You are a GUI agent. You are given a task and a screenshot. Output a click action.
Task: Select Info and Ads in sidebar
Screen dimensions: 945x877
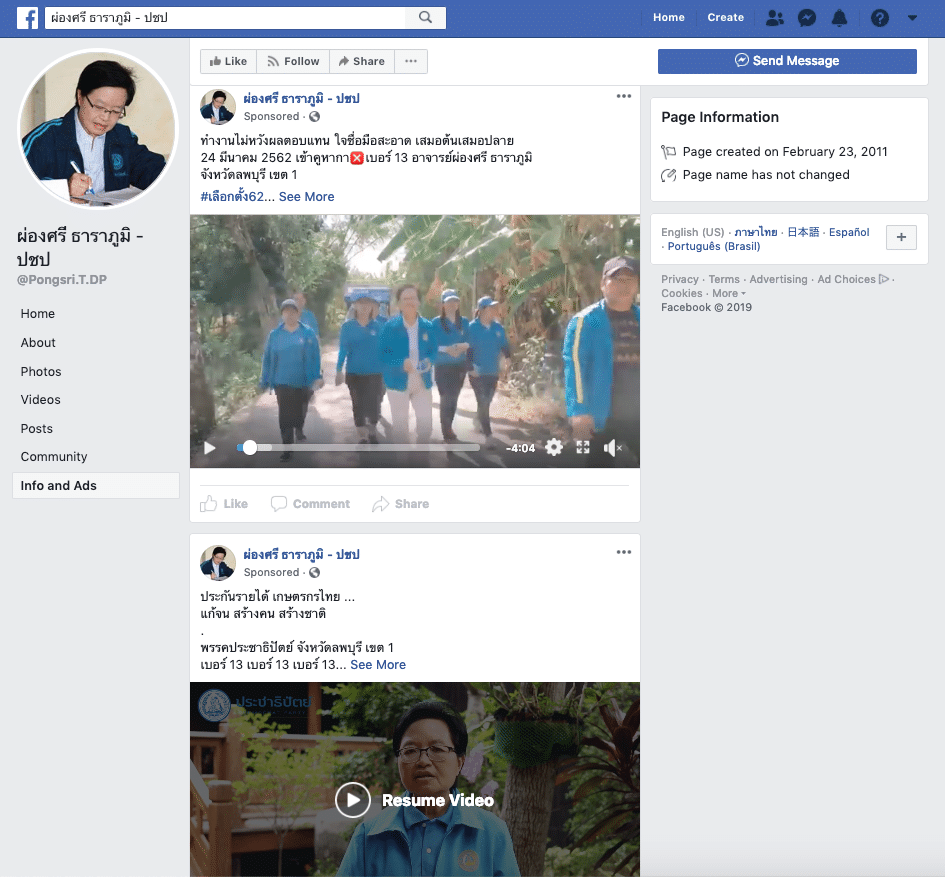[59, 486]
